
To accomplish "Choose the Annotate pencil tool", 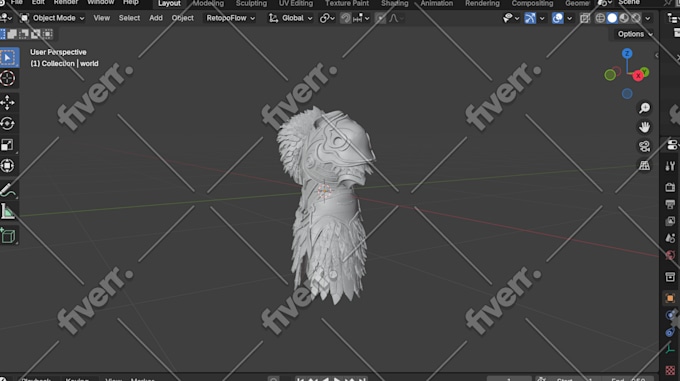I will pos(8,190).
